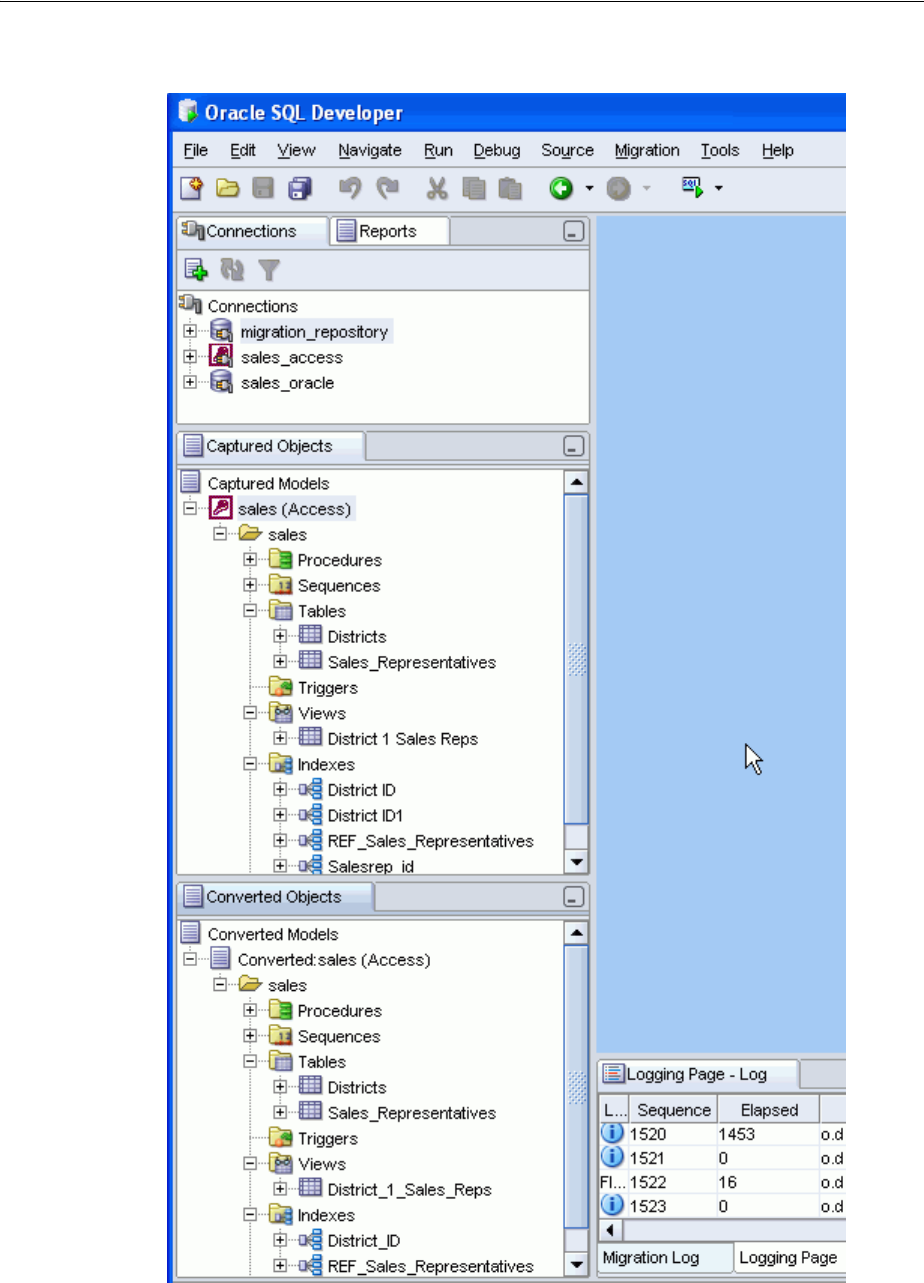924x1283 pixels.
Task: Click the Cut scissors icon
Action: click(437, 187)
